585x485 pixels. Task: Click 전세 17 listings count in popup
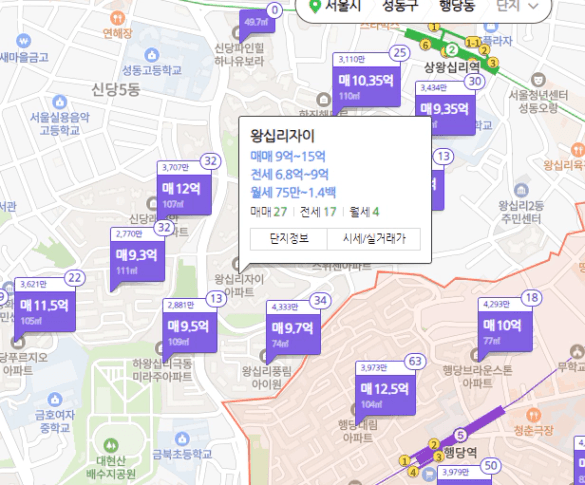(x=318, y=212)
